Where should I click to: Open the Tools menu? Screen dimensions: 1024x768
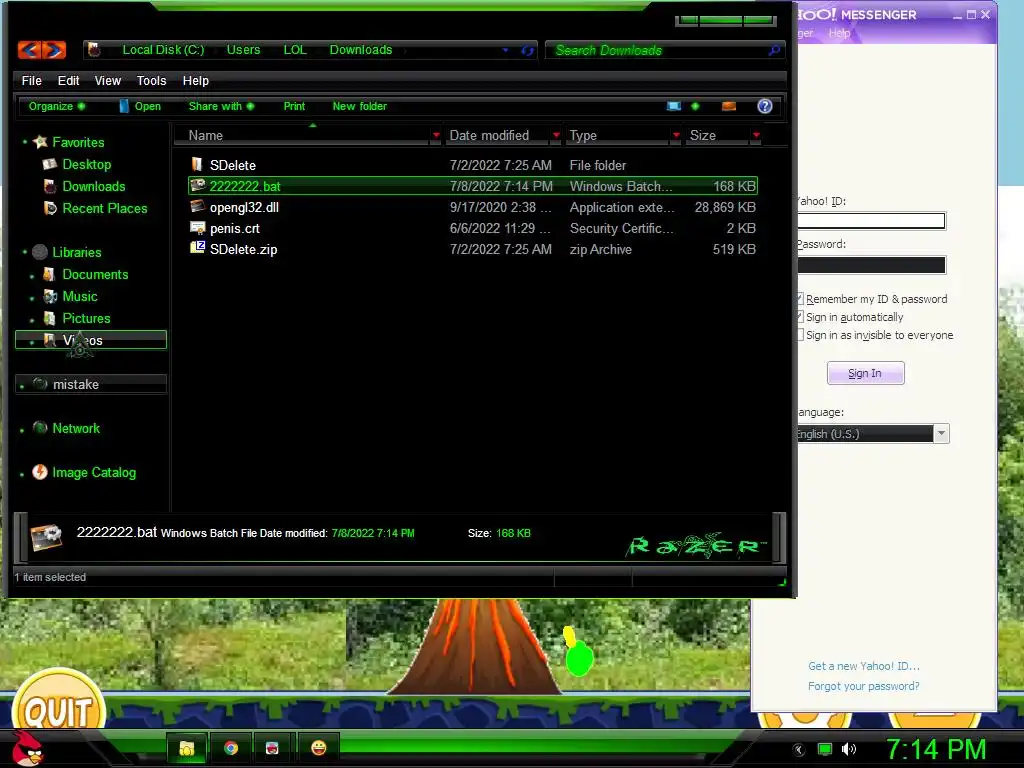[x=152, y=80]
